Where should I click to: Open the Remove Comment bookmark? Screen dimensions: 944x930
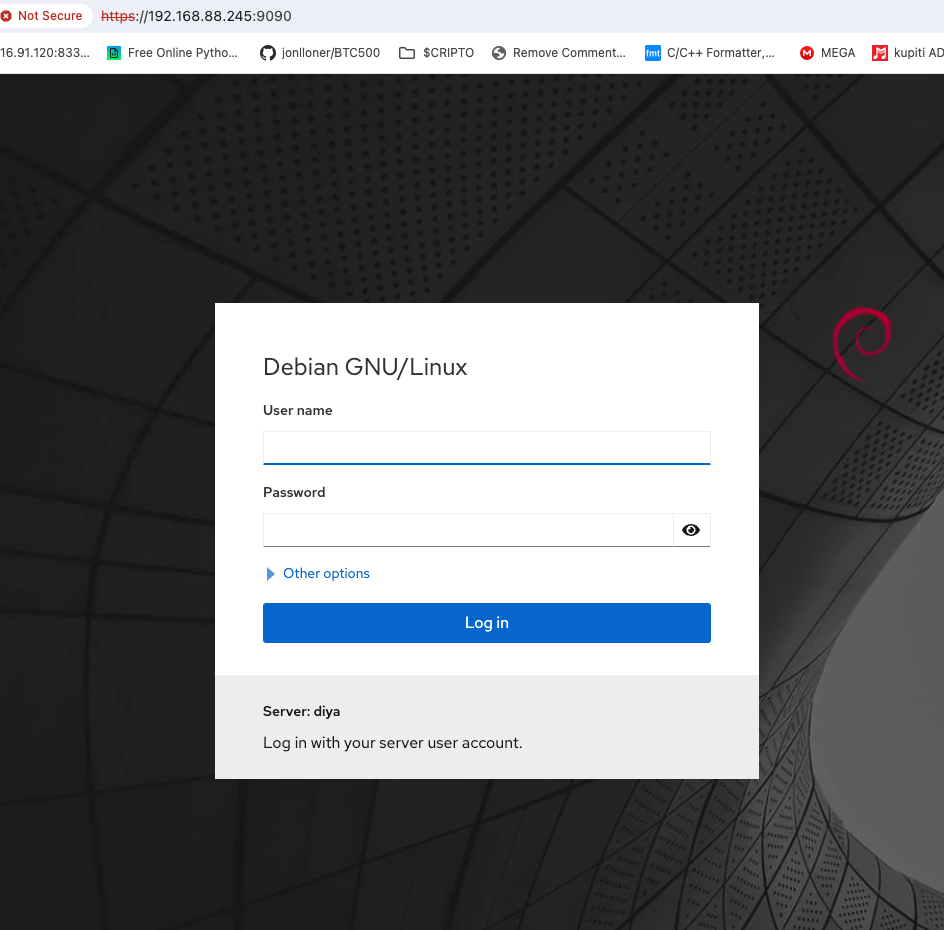[559, 53]
